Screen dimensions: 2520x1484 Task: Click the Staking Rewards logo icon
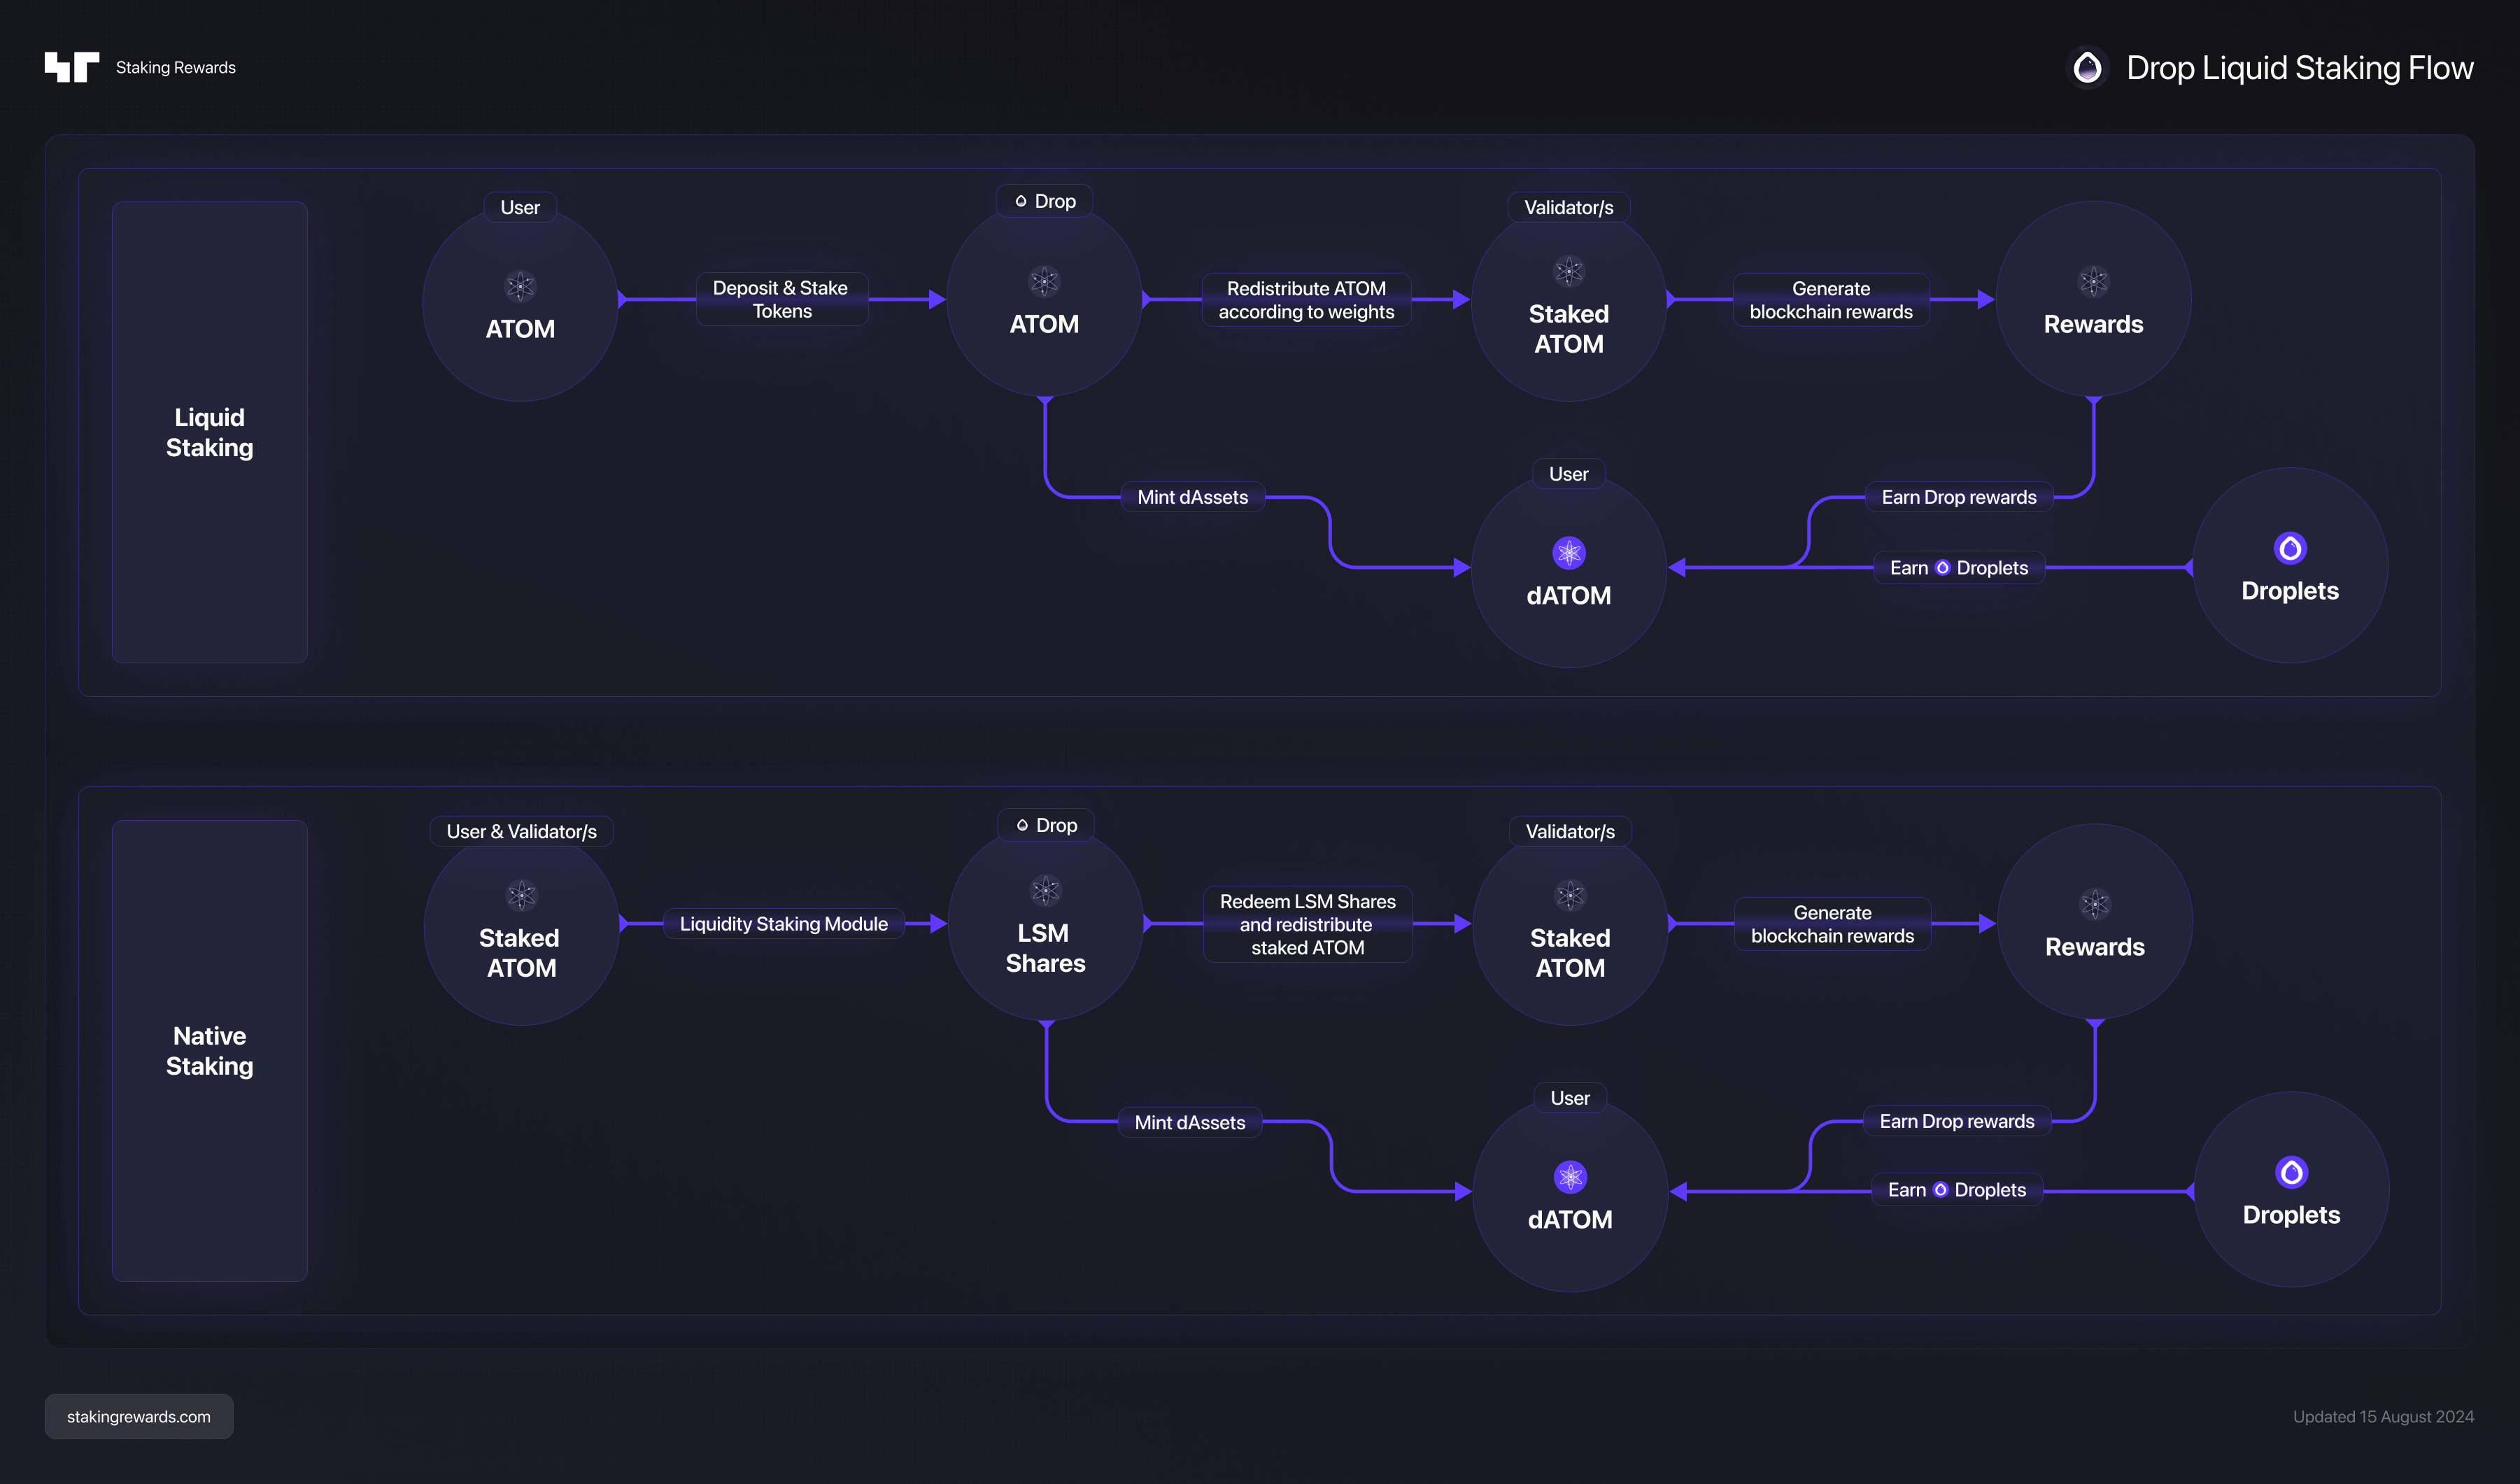72,67
